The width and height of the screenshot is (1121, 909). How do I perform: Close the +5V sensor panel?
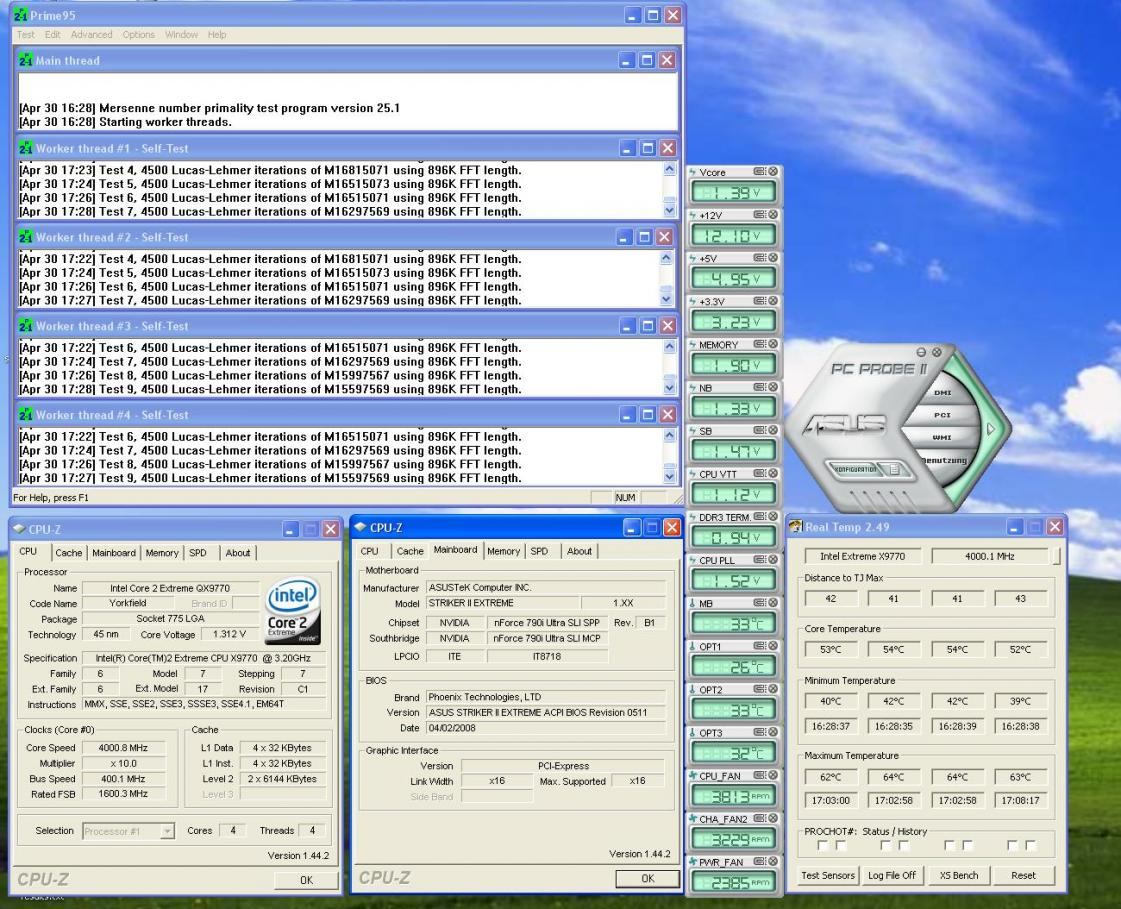pos(773,257)
